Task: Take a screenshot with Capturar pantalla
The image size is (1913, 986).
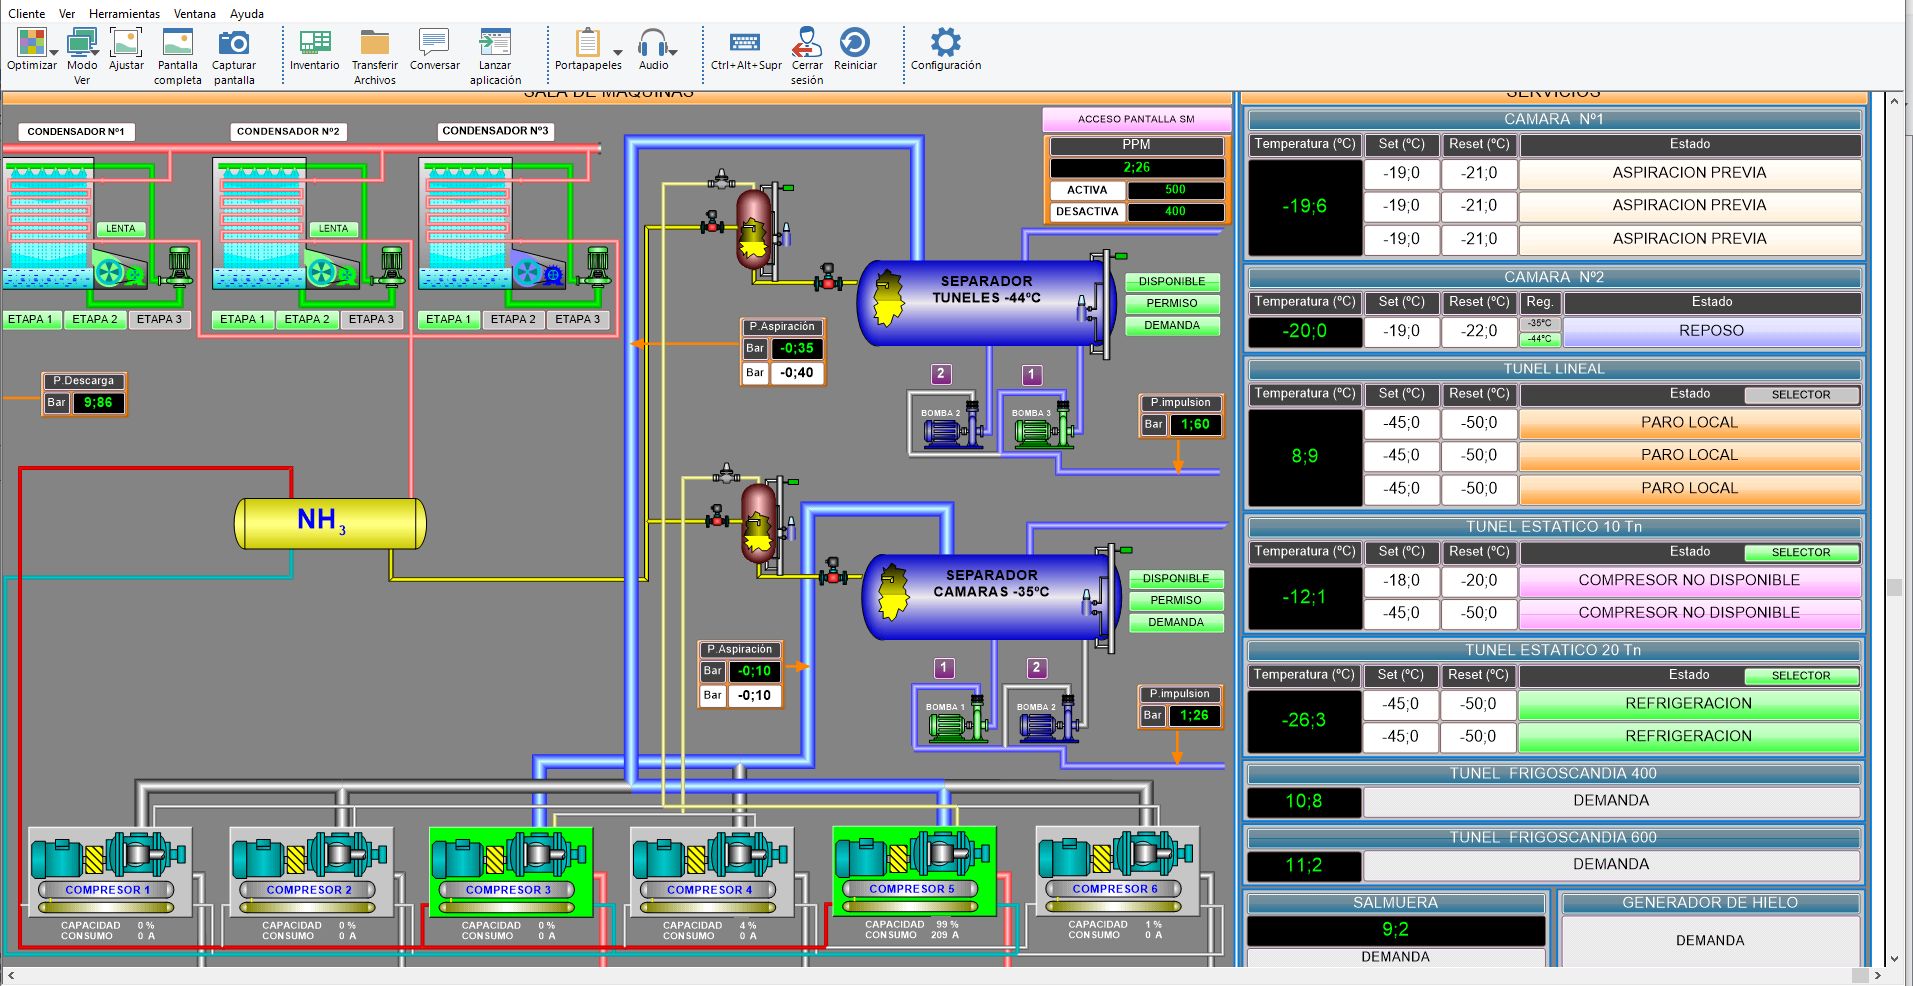Action: 234,43
